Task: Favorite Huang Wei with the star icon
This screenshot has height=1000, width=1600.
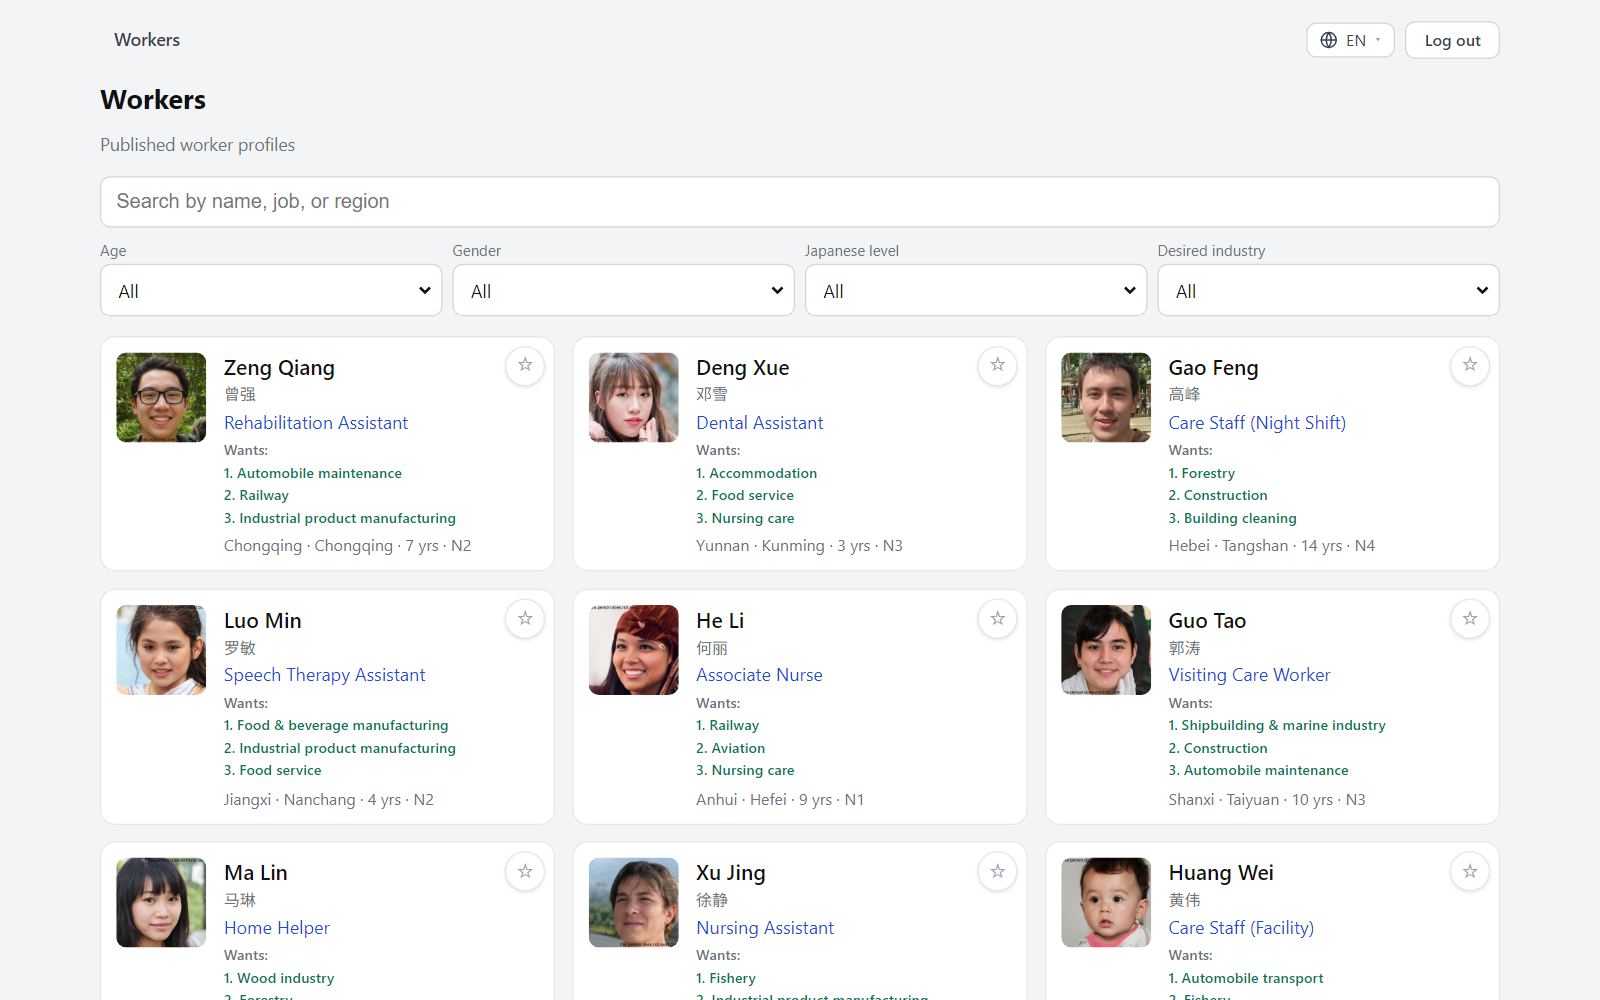Action: [x=1470, y=872]
